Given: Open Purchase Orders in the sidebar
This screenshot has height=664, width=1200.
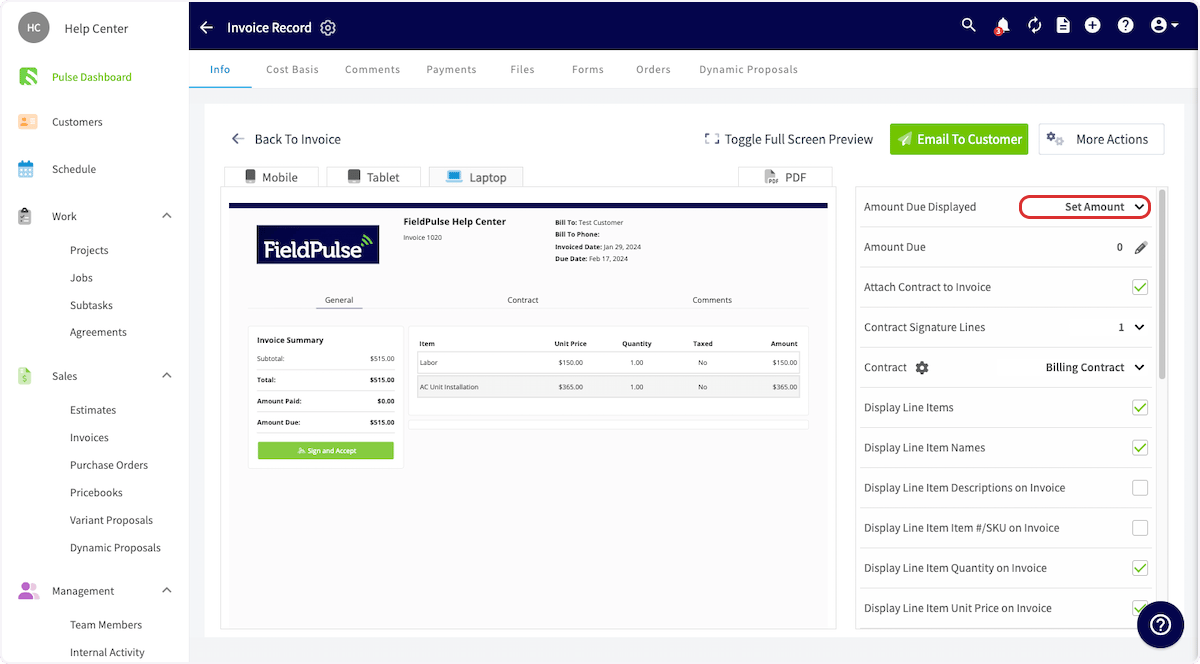Looking at the screenshot, I should coord(109,465).
